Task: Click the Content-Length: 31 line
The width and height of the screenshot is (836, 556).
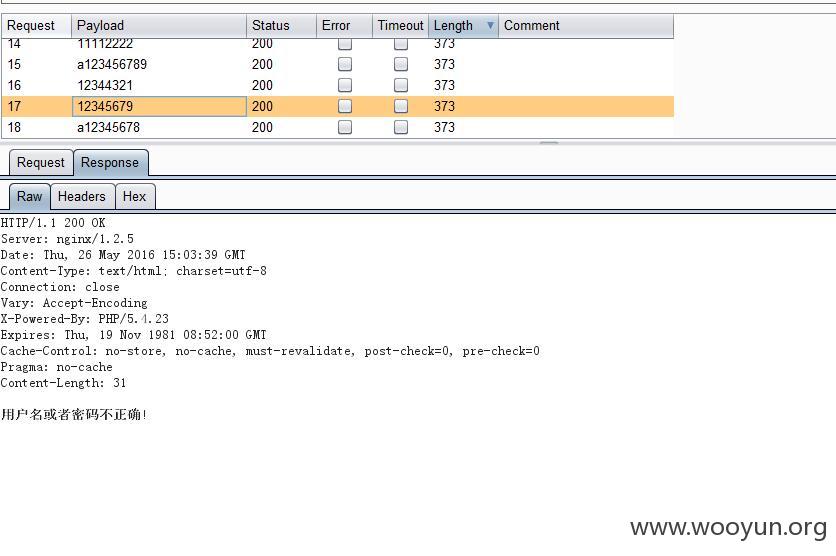Action: (63, 383)
